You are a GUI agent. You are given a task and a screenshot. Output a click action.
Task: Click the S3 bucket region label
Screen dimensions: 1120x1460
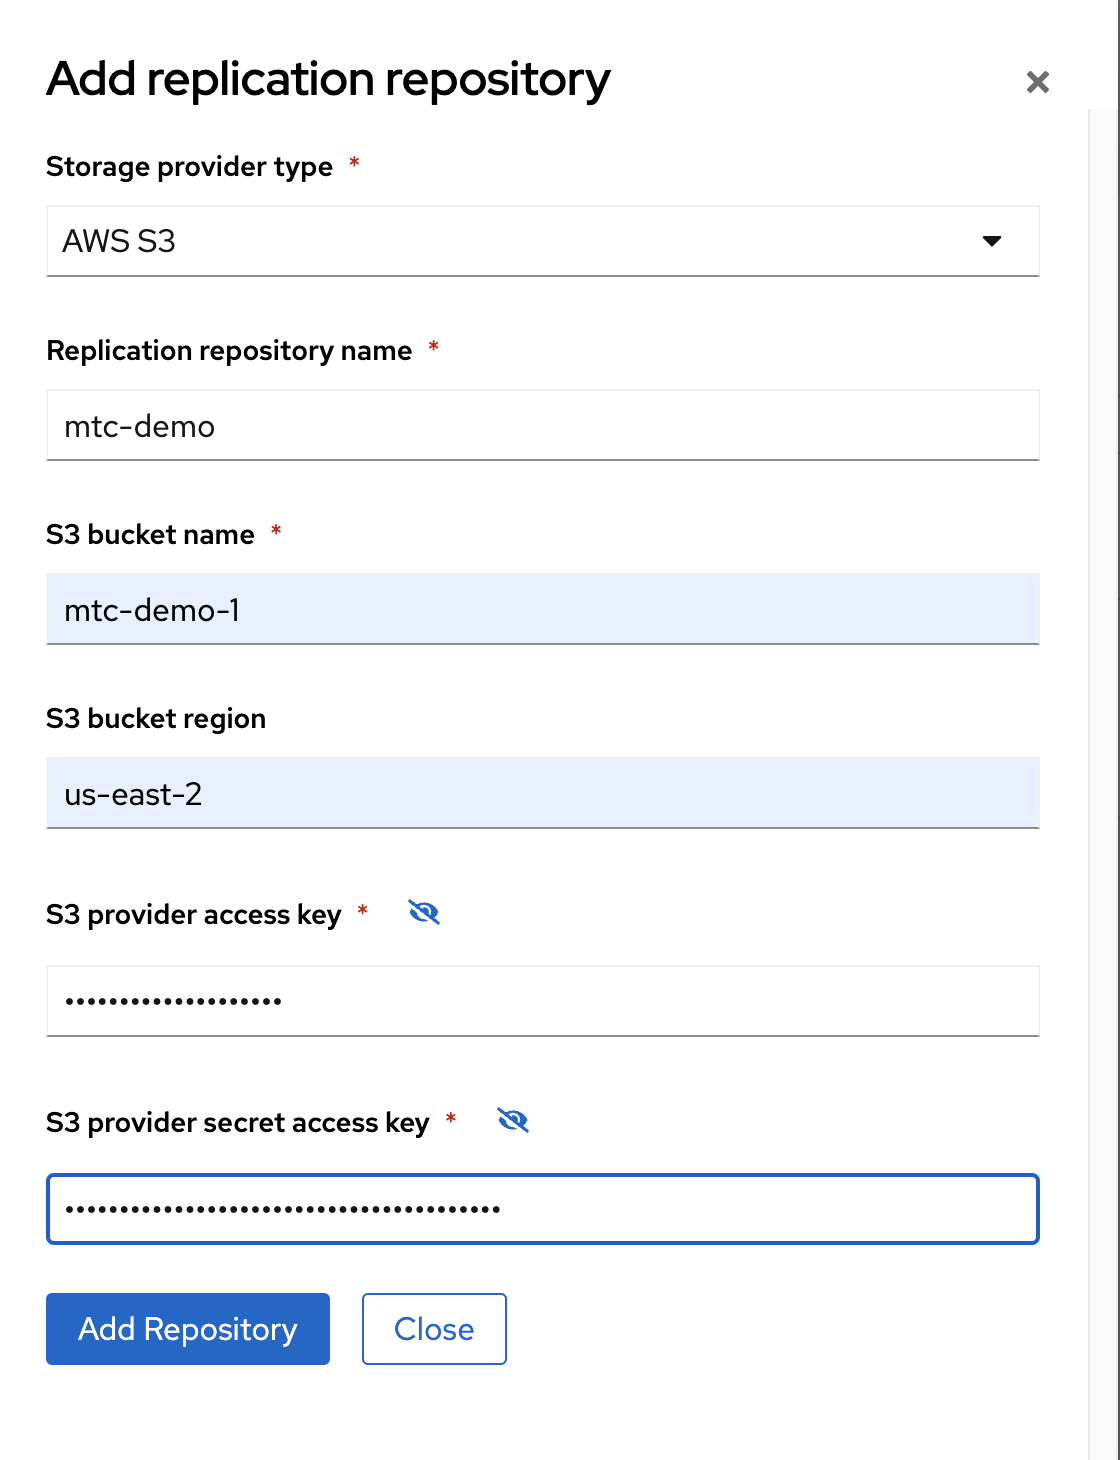[x=156, y=719]
